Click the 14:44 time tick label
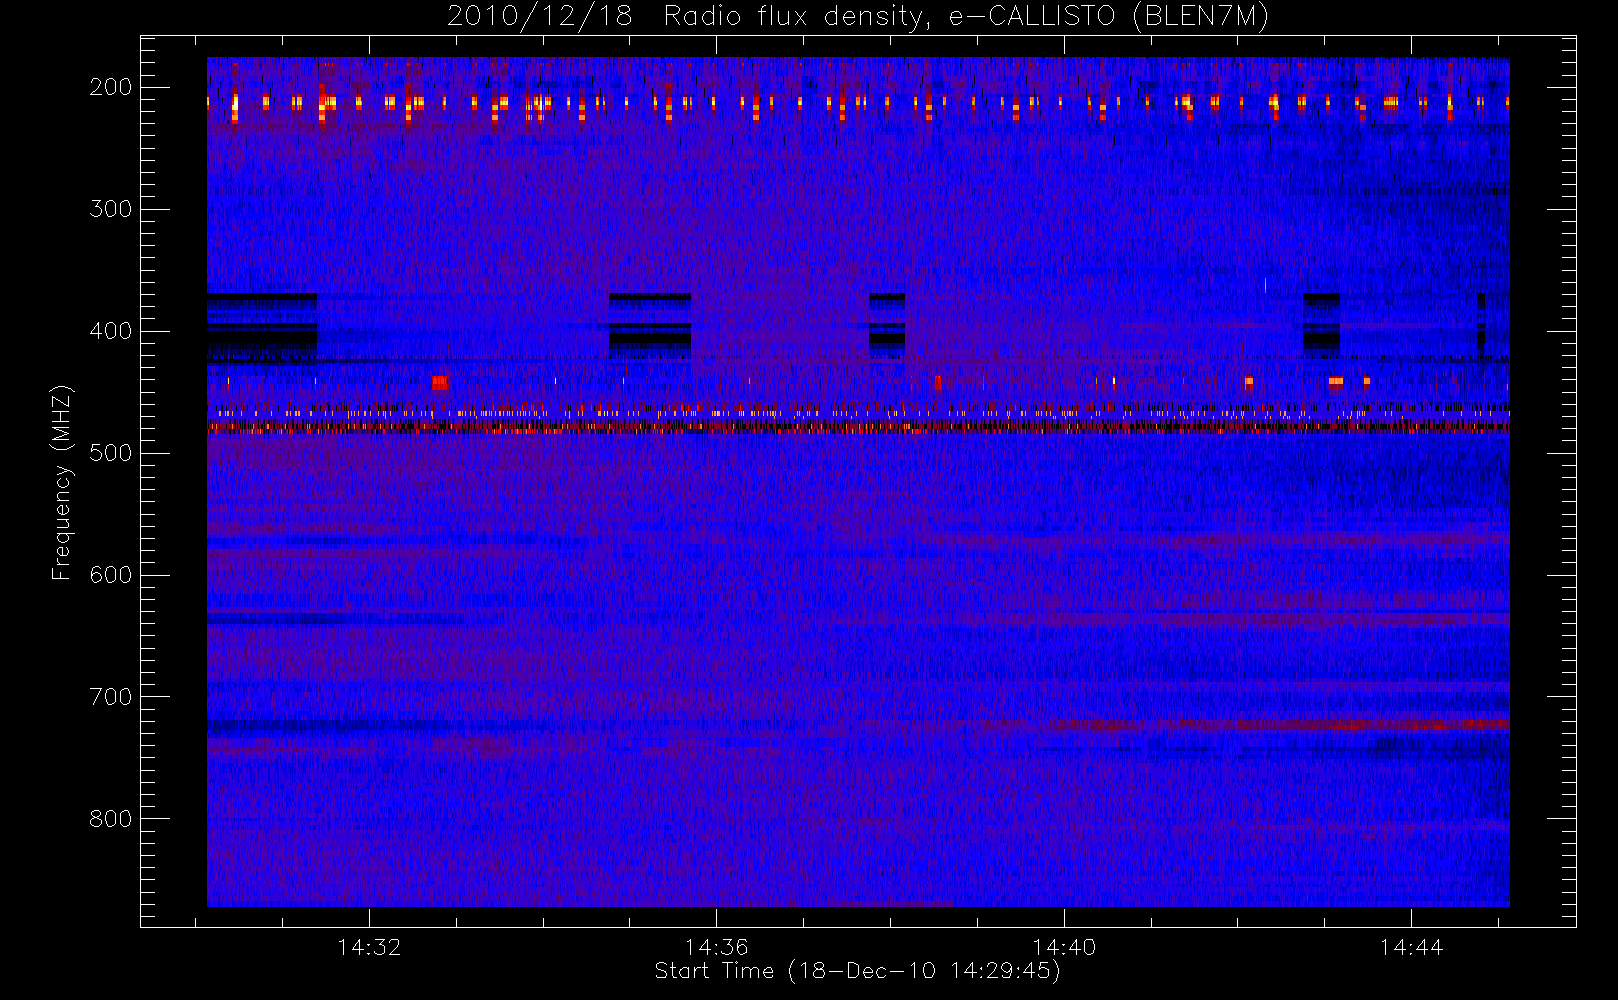 (x=1411, y=947)
